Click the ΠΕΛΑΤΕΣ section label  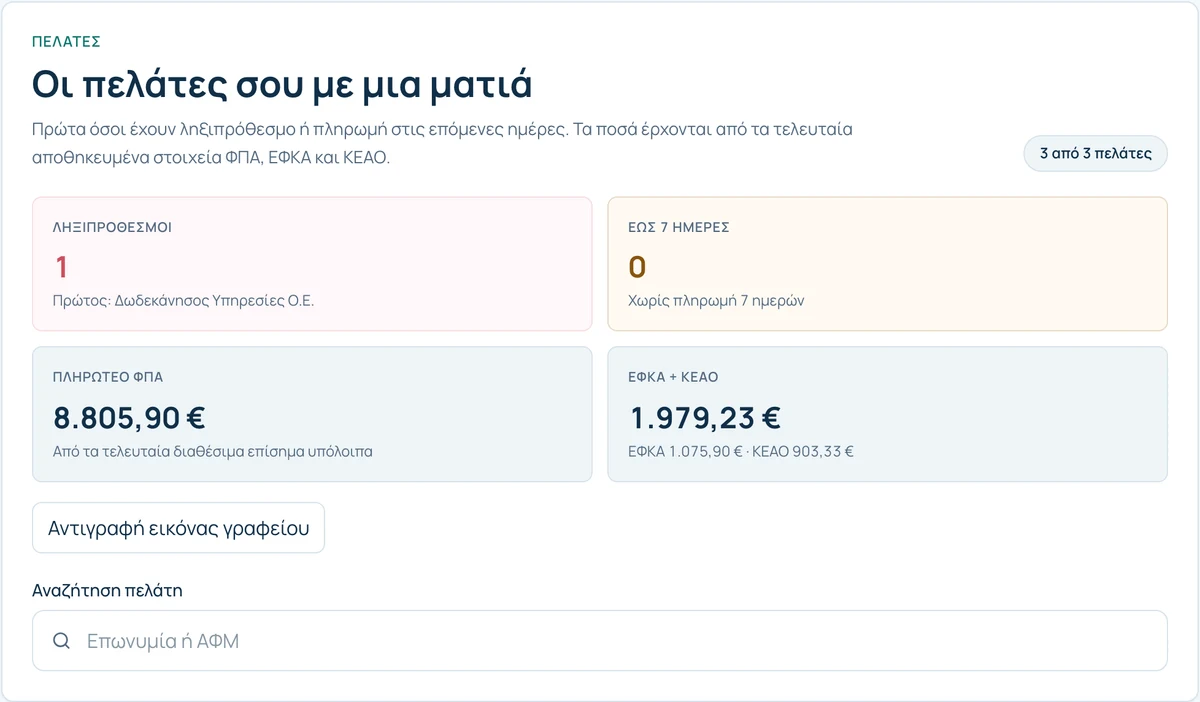tap(66, 42)
